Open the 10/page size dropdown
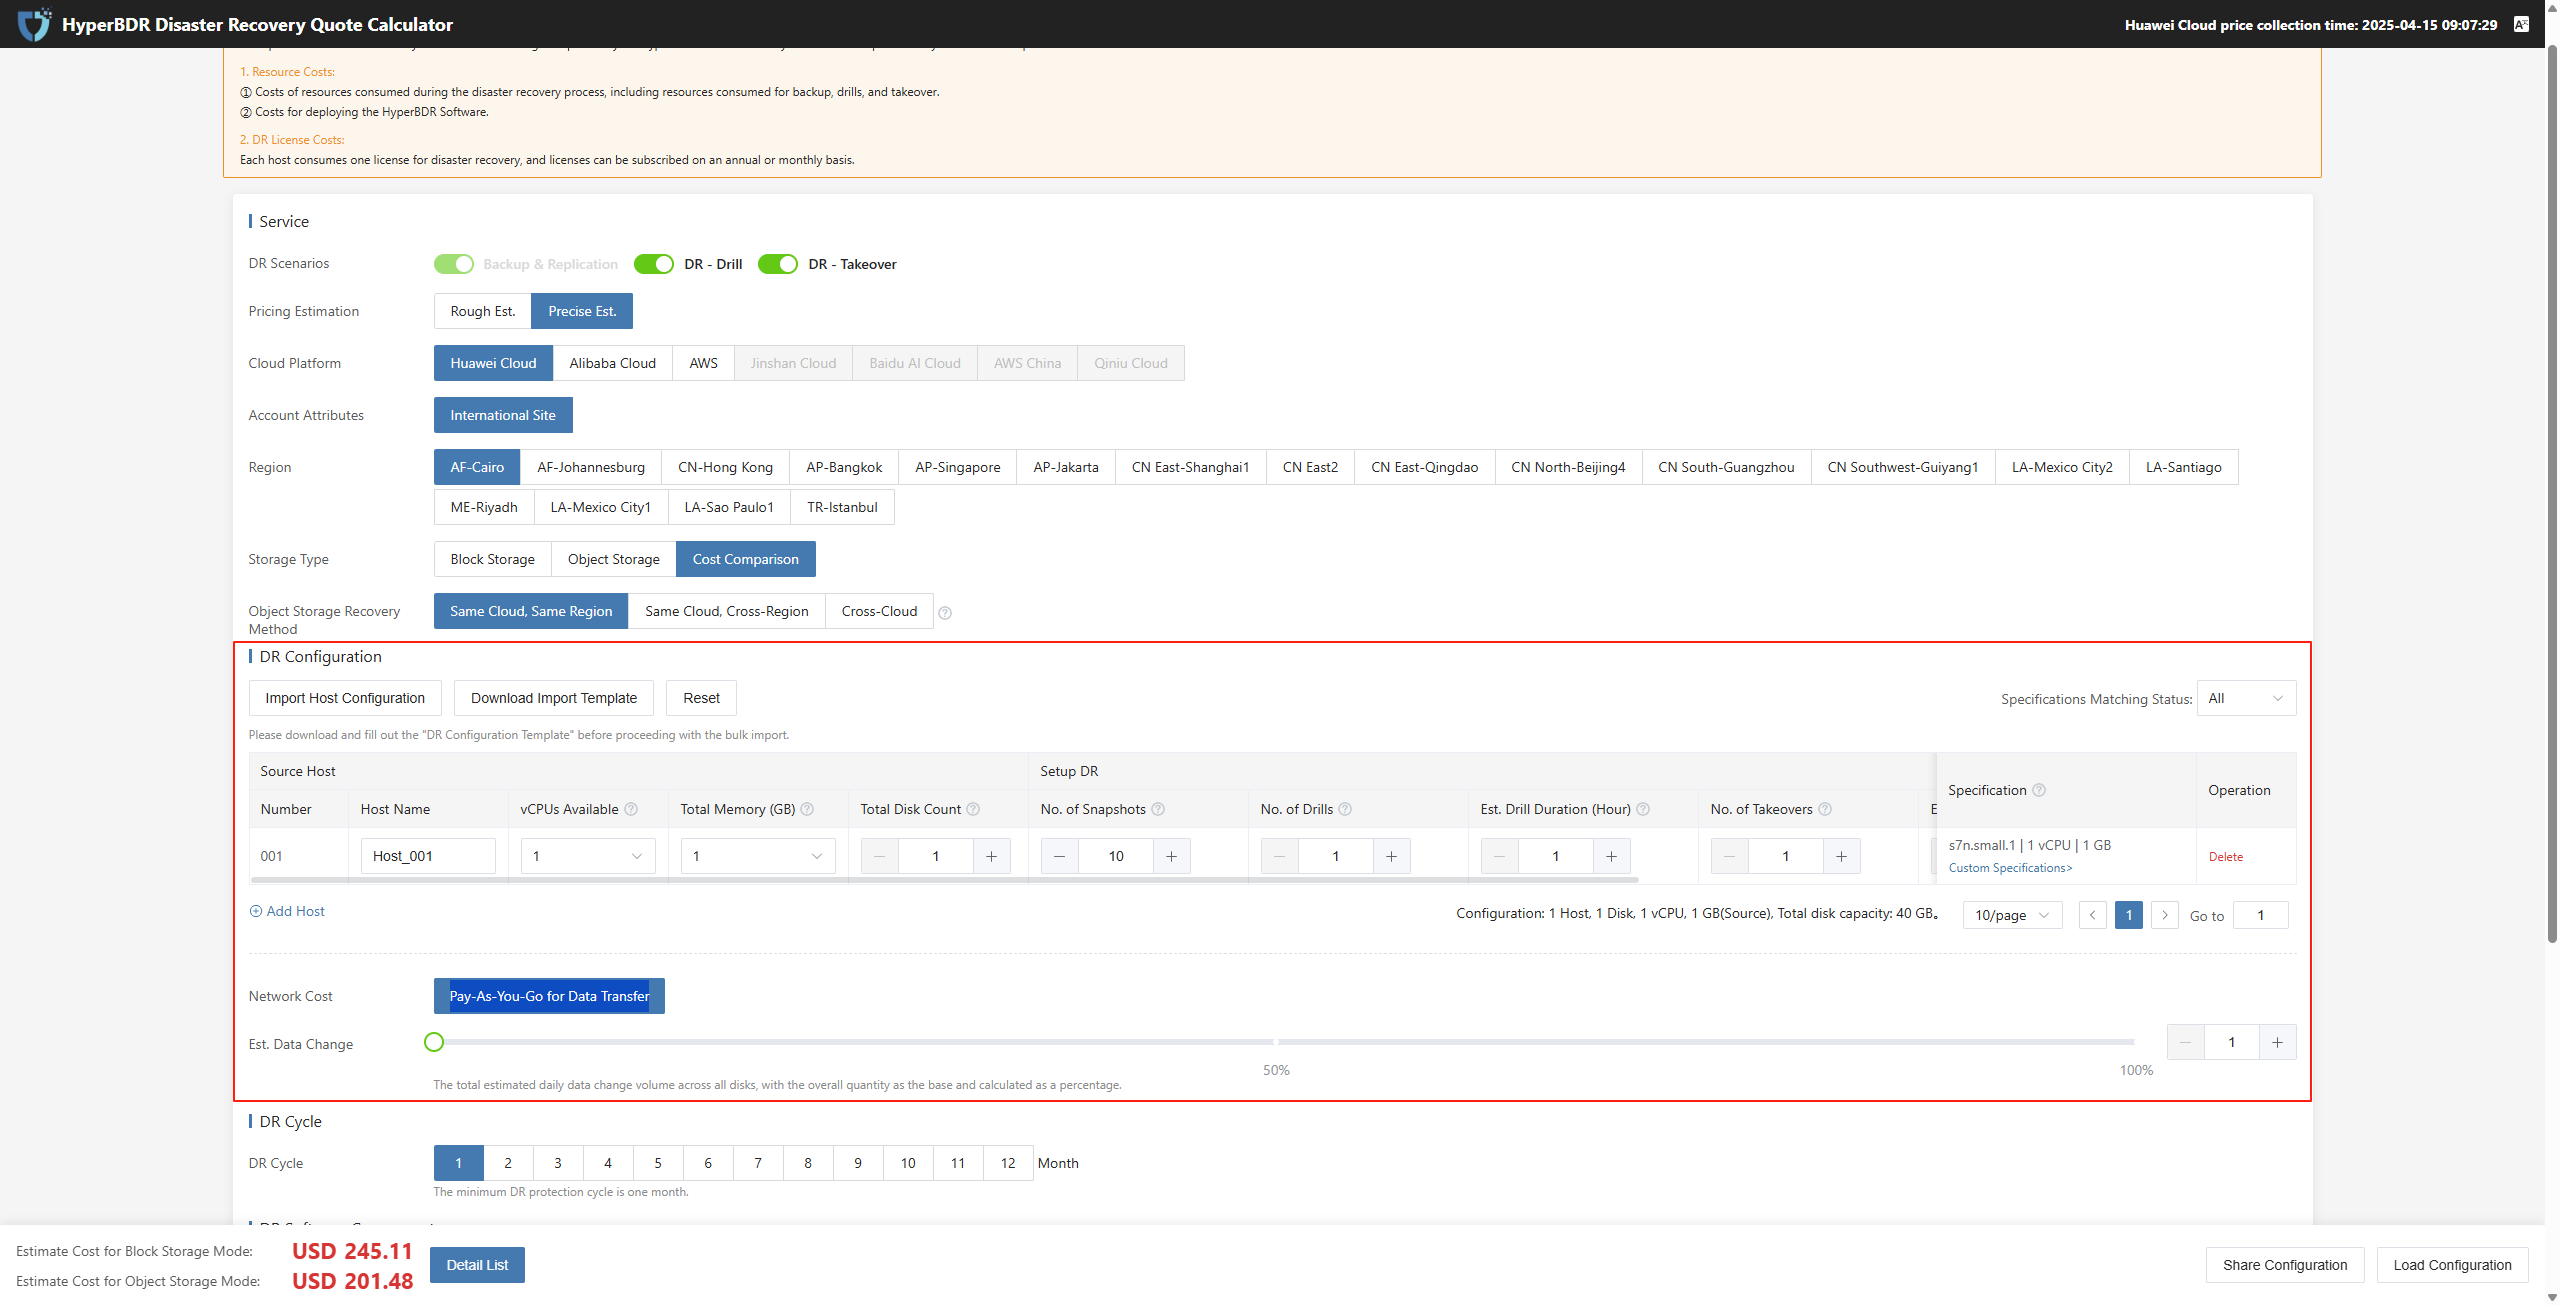 2012,915
